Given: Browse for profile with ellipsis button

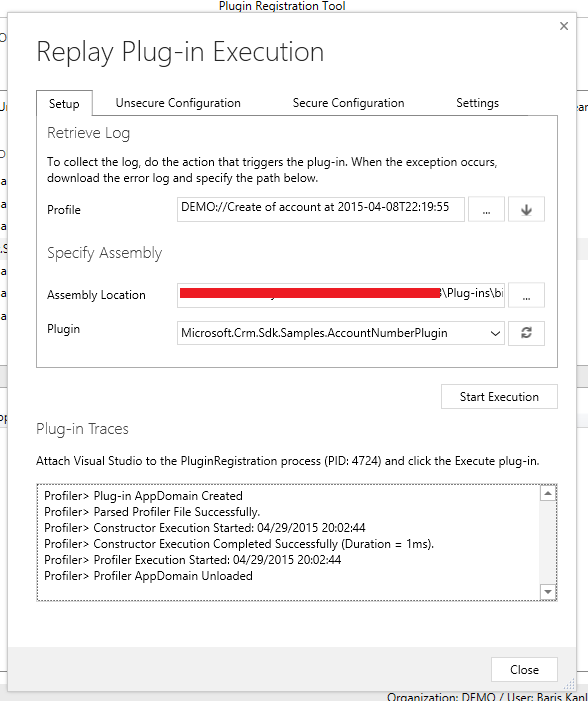Looking at the screenshot, I should [x=486, y=209].
